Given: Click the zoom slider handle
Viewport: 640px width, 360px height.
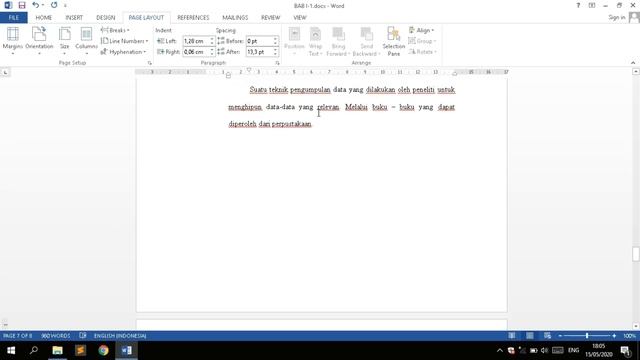Looking at the screenshot, I should (x=587, y=336).
